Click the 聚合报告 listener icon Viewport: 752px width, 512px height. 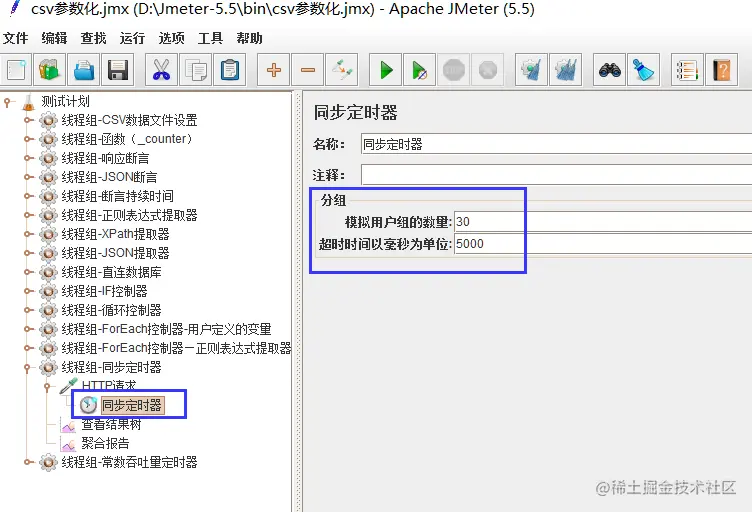coord(69,444)
